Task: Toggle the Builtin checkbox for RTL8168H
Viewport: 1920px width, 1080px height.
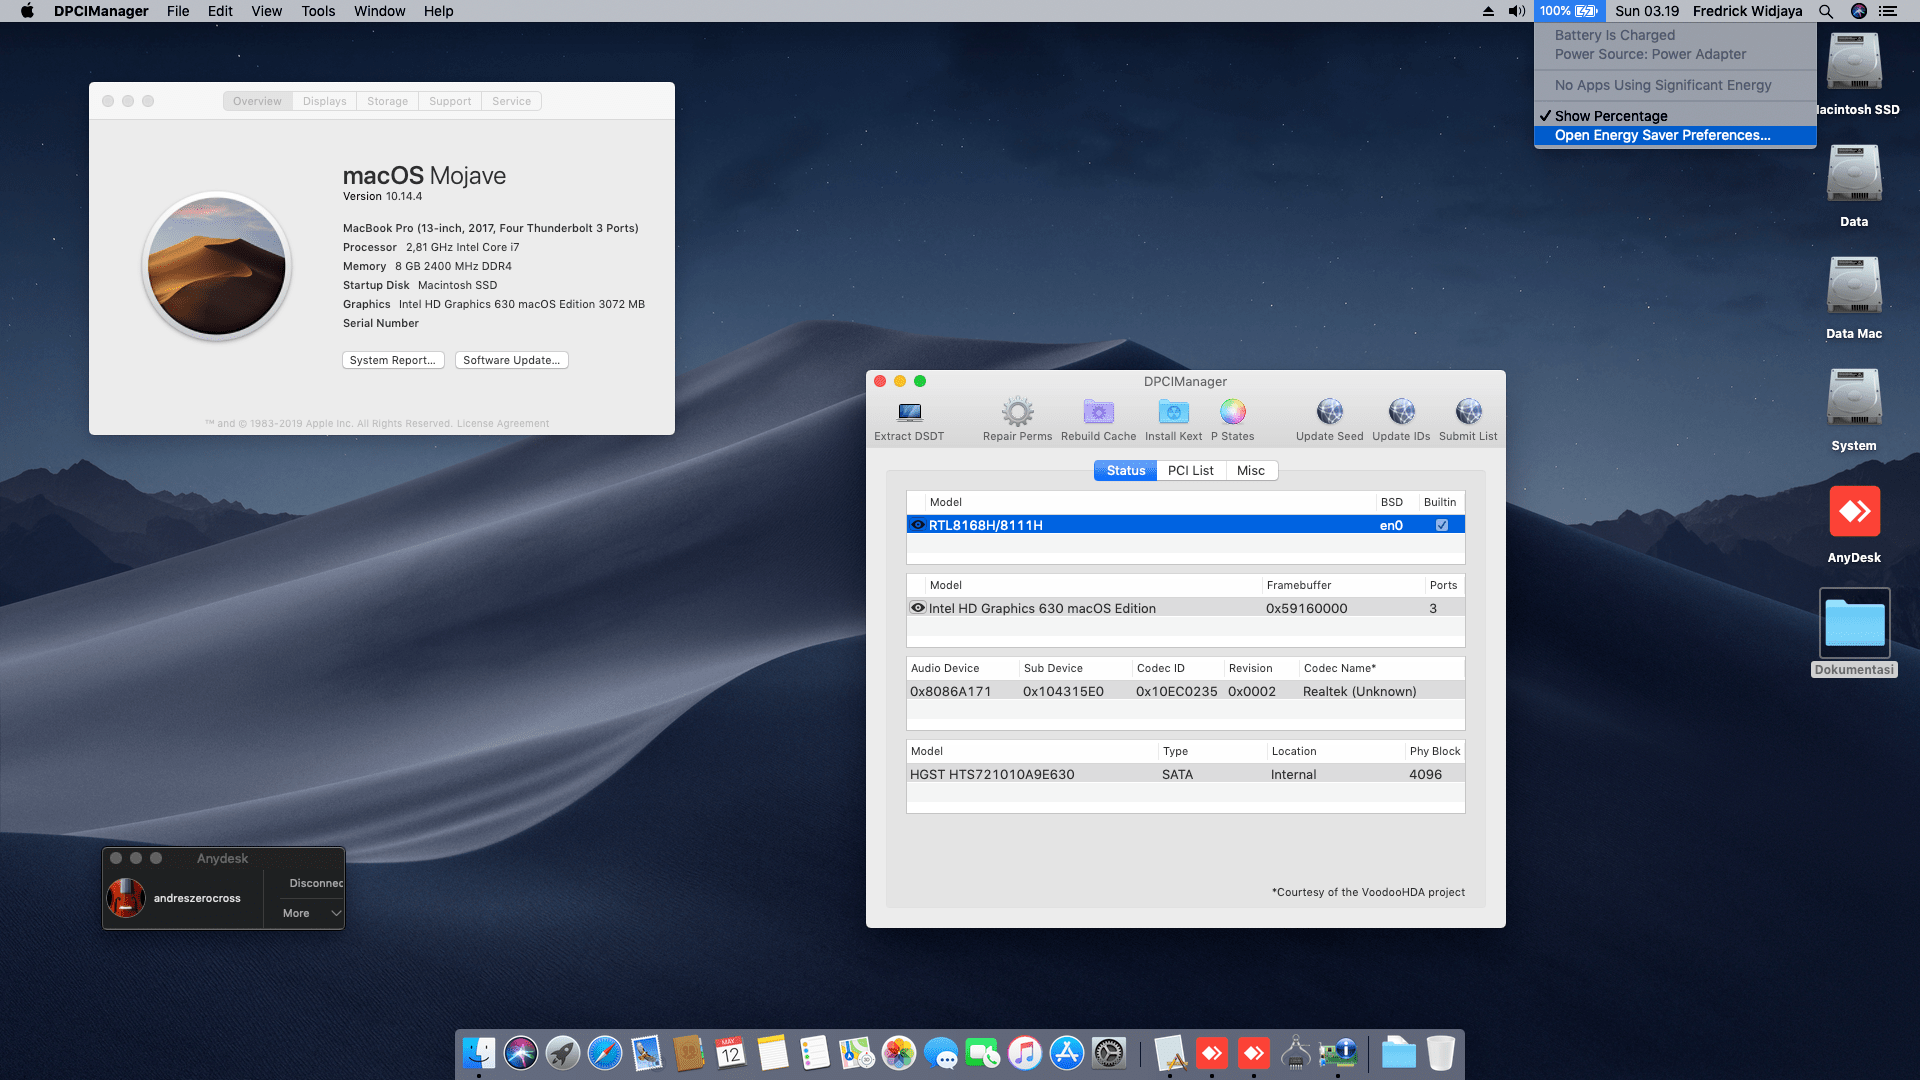Action: 1441,525
